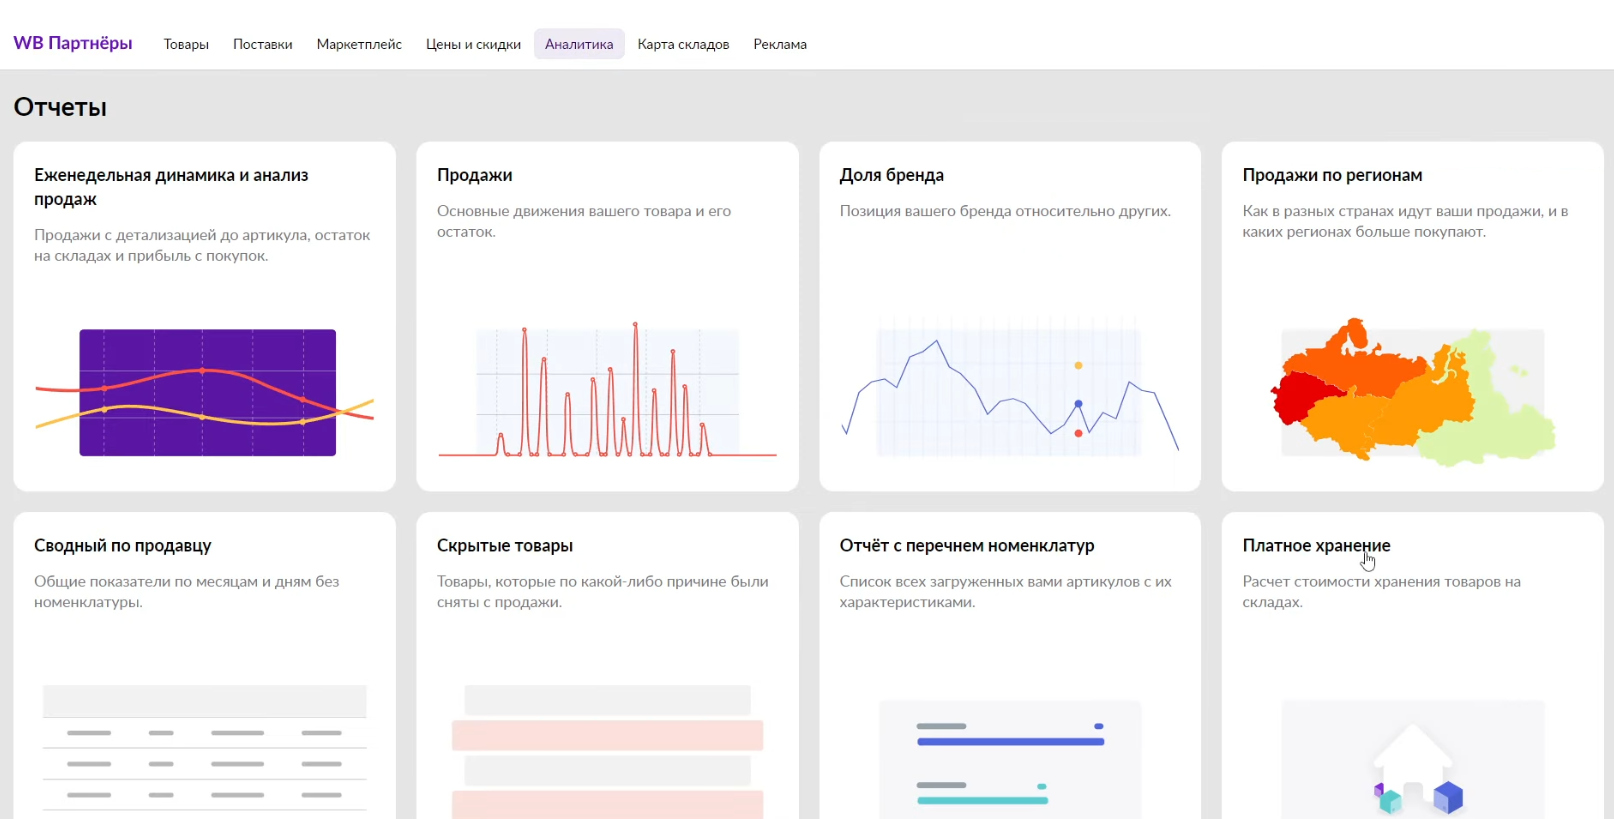Viewport: 1614px width, 819px height.
Task: Open the Отчёт с перечнем номенклатур title
Action: click(x=967, y=545)
